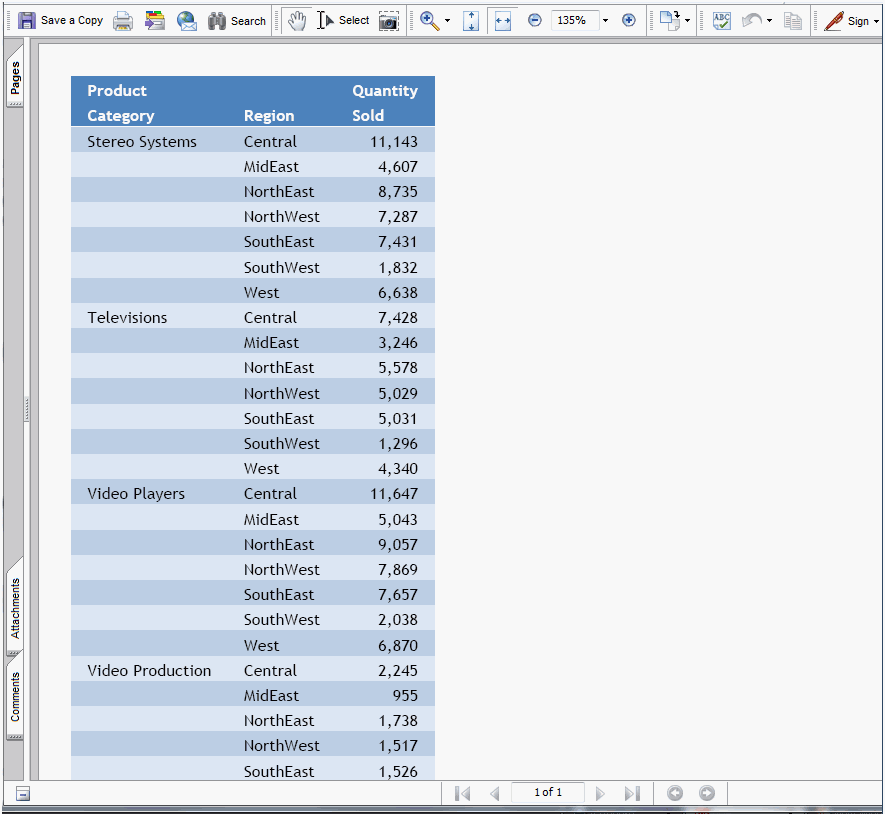Go to previous page button
This screenshot has height=814, width=885.
point(495,793)
